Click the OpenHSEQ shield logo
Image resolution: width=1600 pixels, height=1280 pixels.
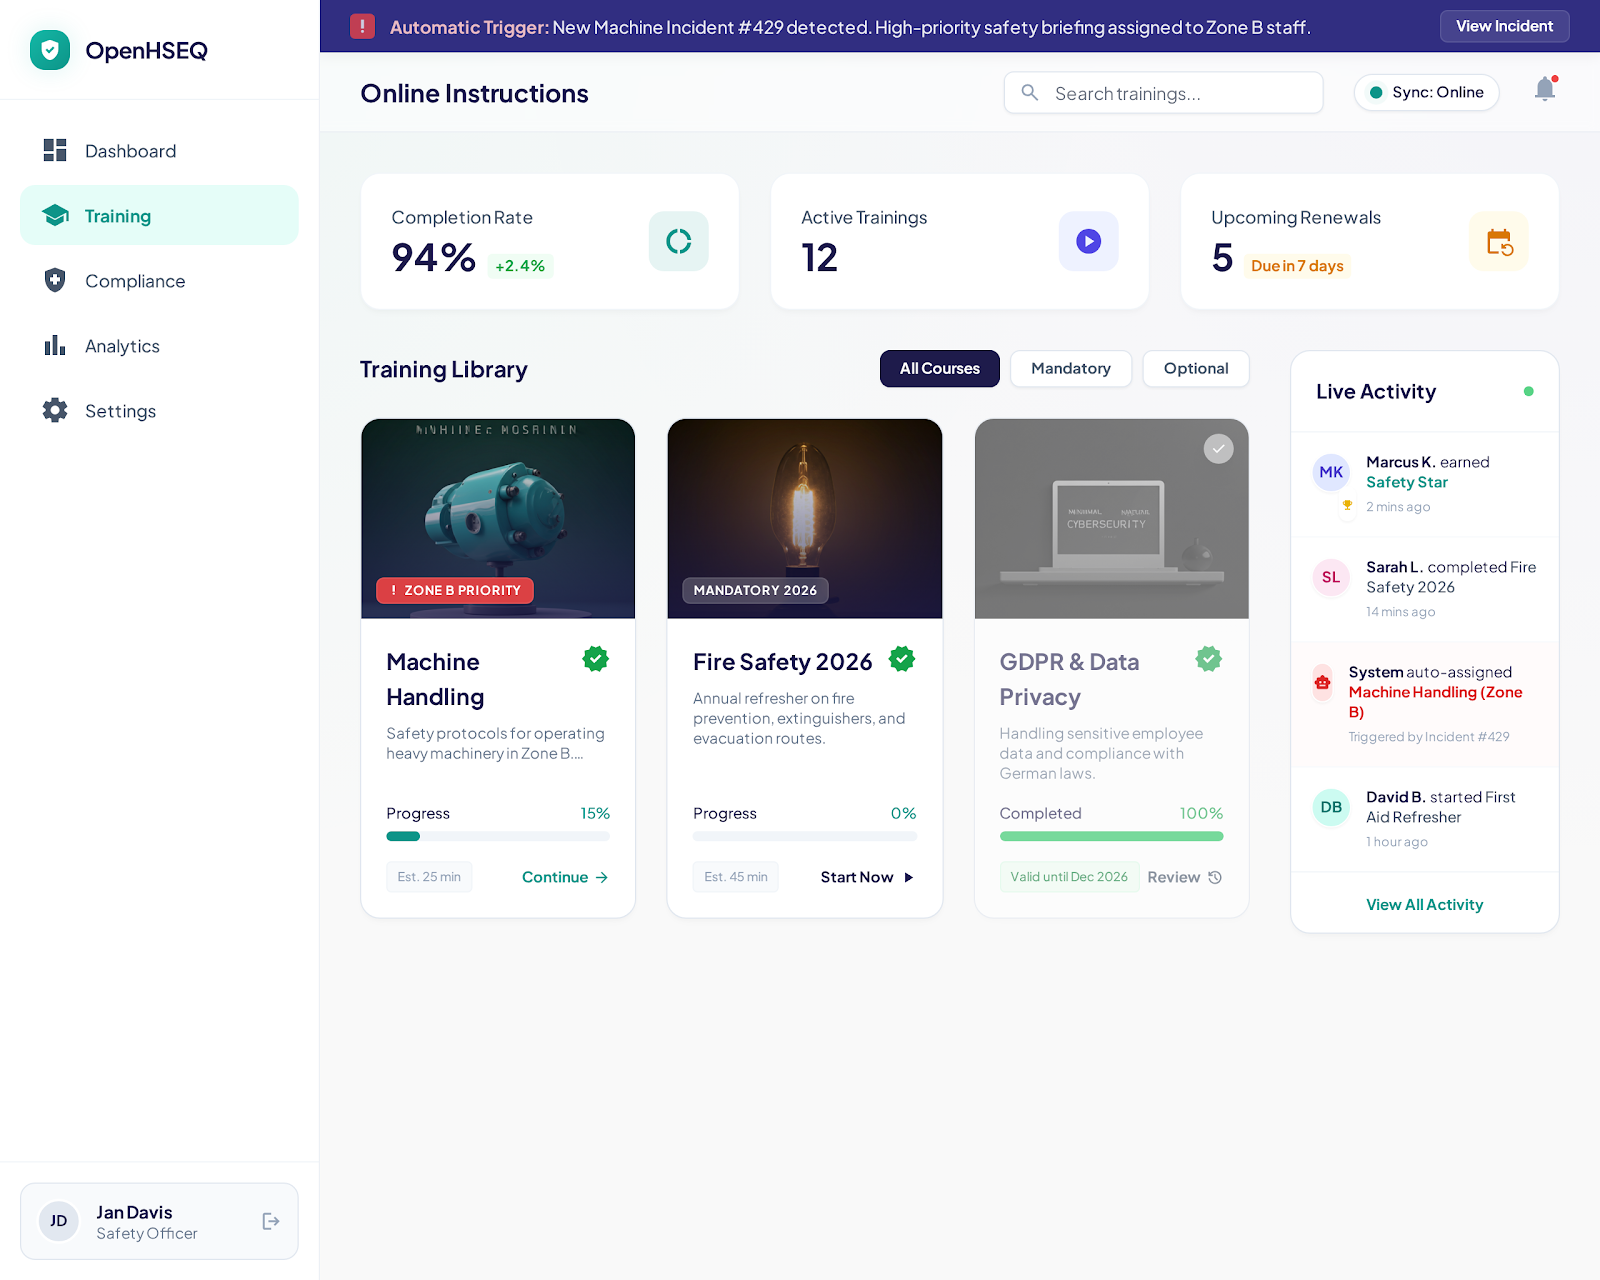pos(50,50)
